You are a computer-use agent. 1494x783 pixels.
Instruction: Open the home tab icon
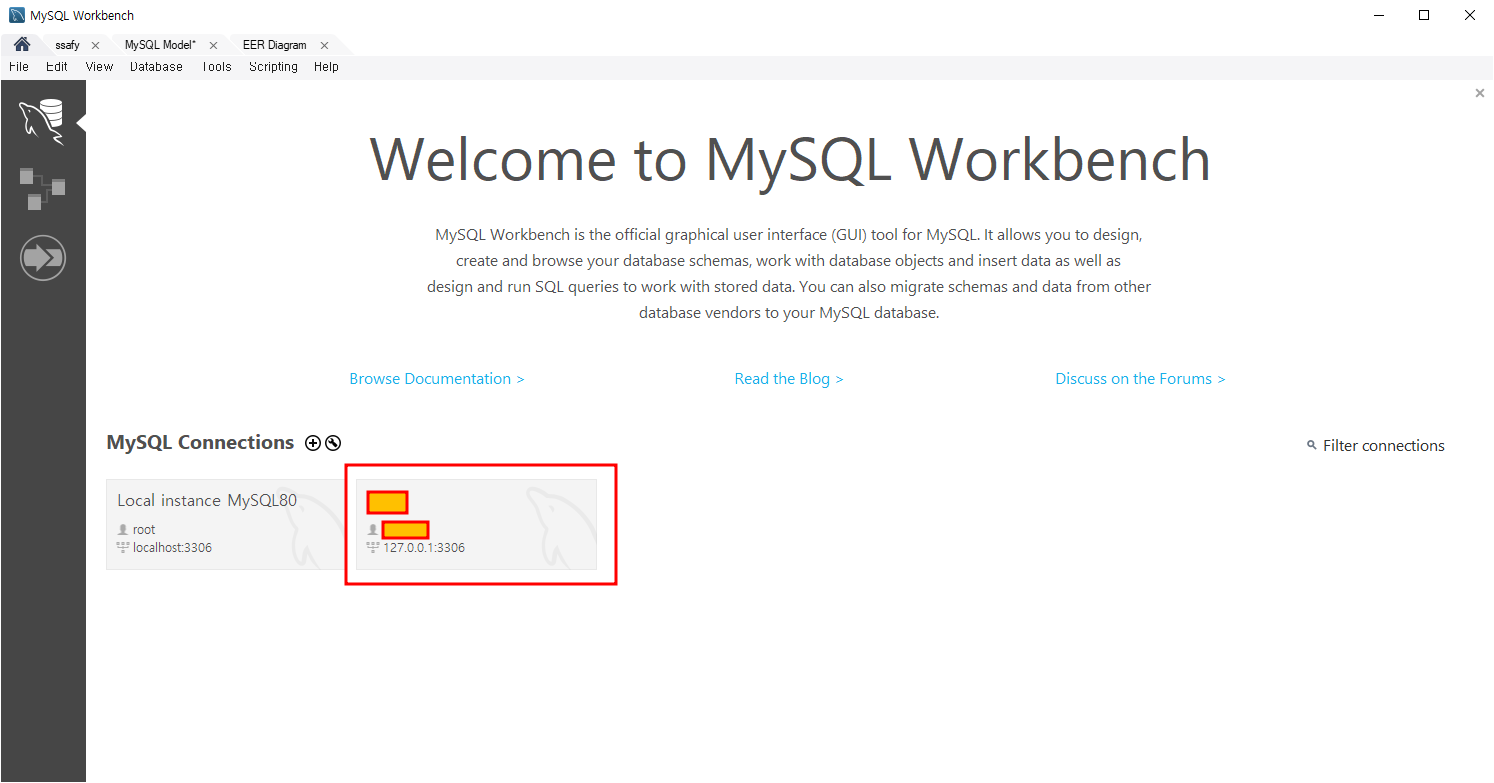tap(21, 45)
